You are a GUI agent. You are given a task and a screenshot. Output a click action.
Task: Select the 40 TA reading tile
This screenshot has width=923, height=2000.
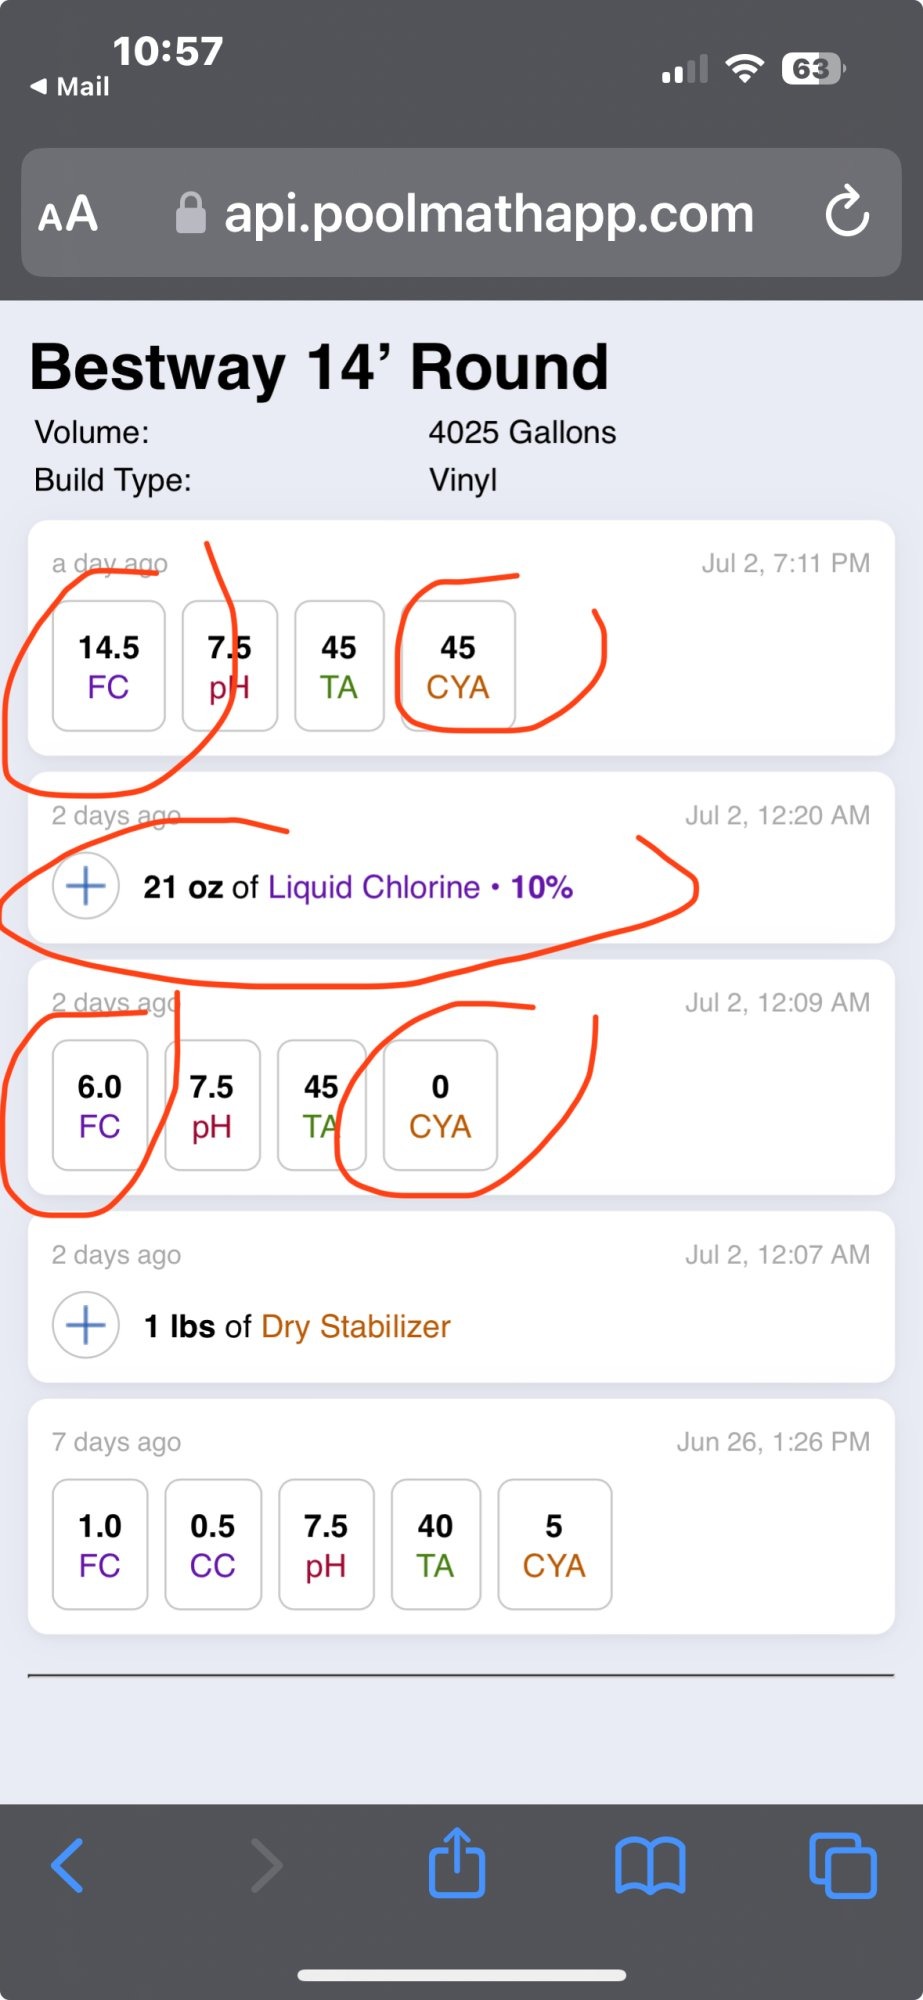click(436, 1544)
